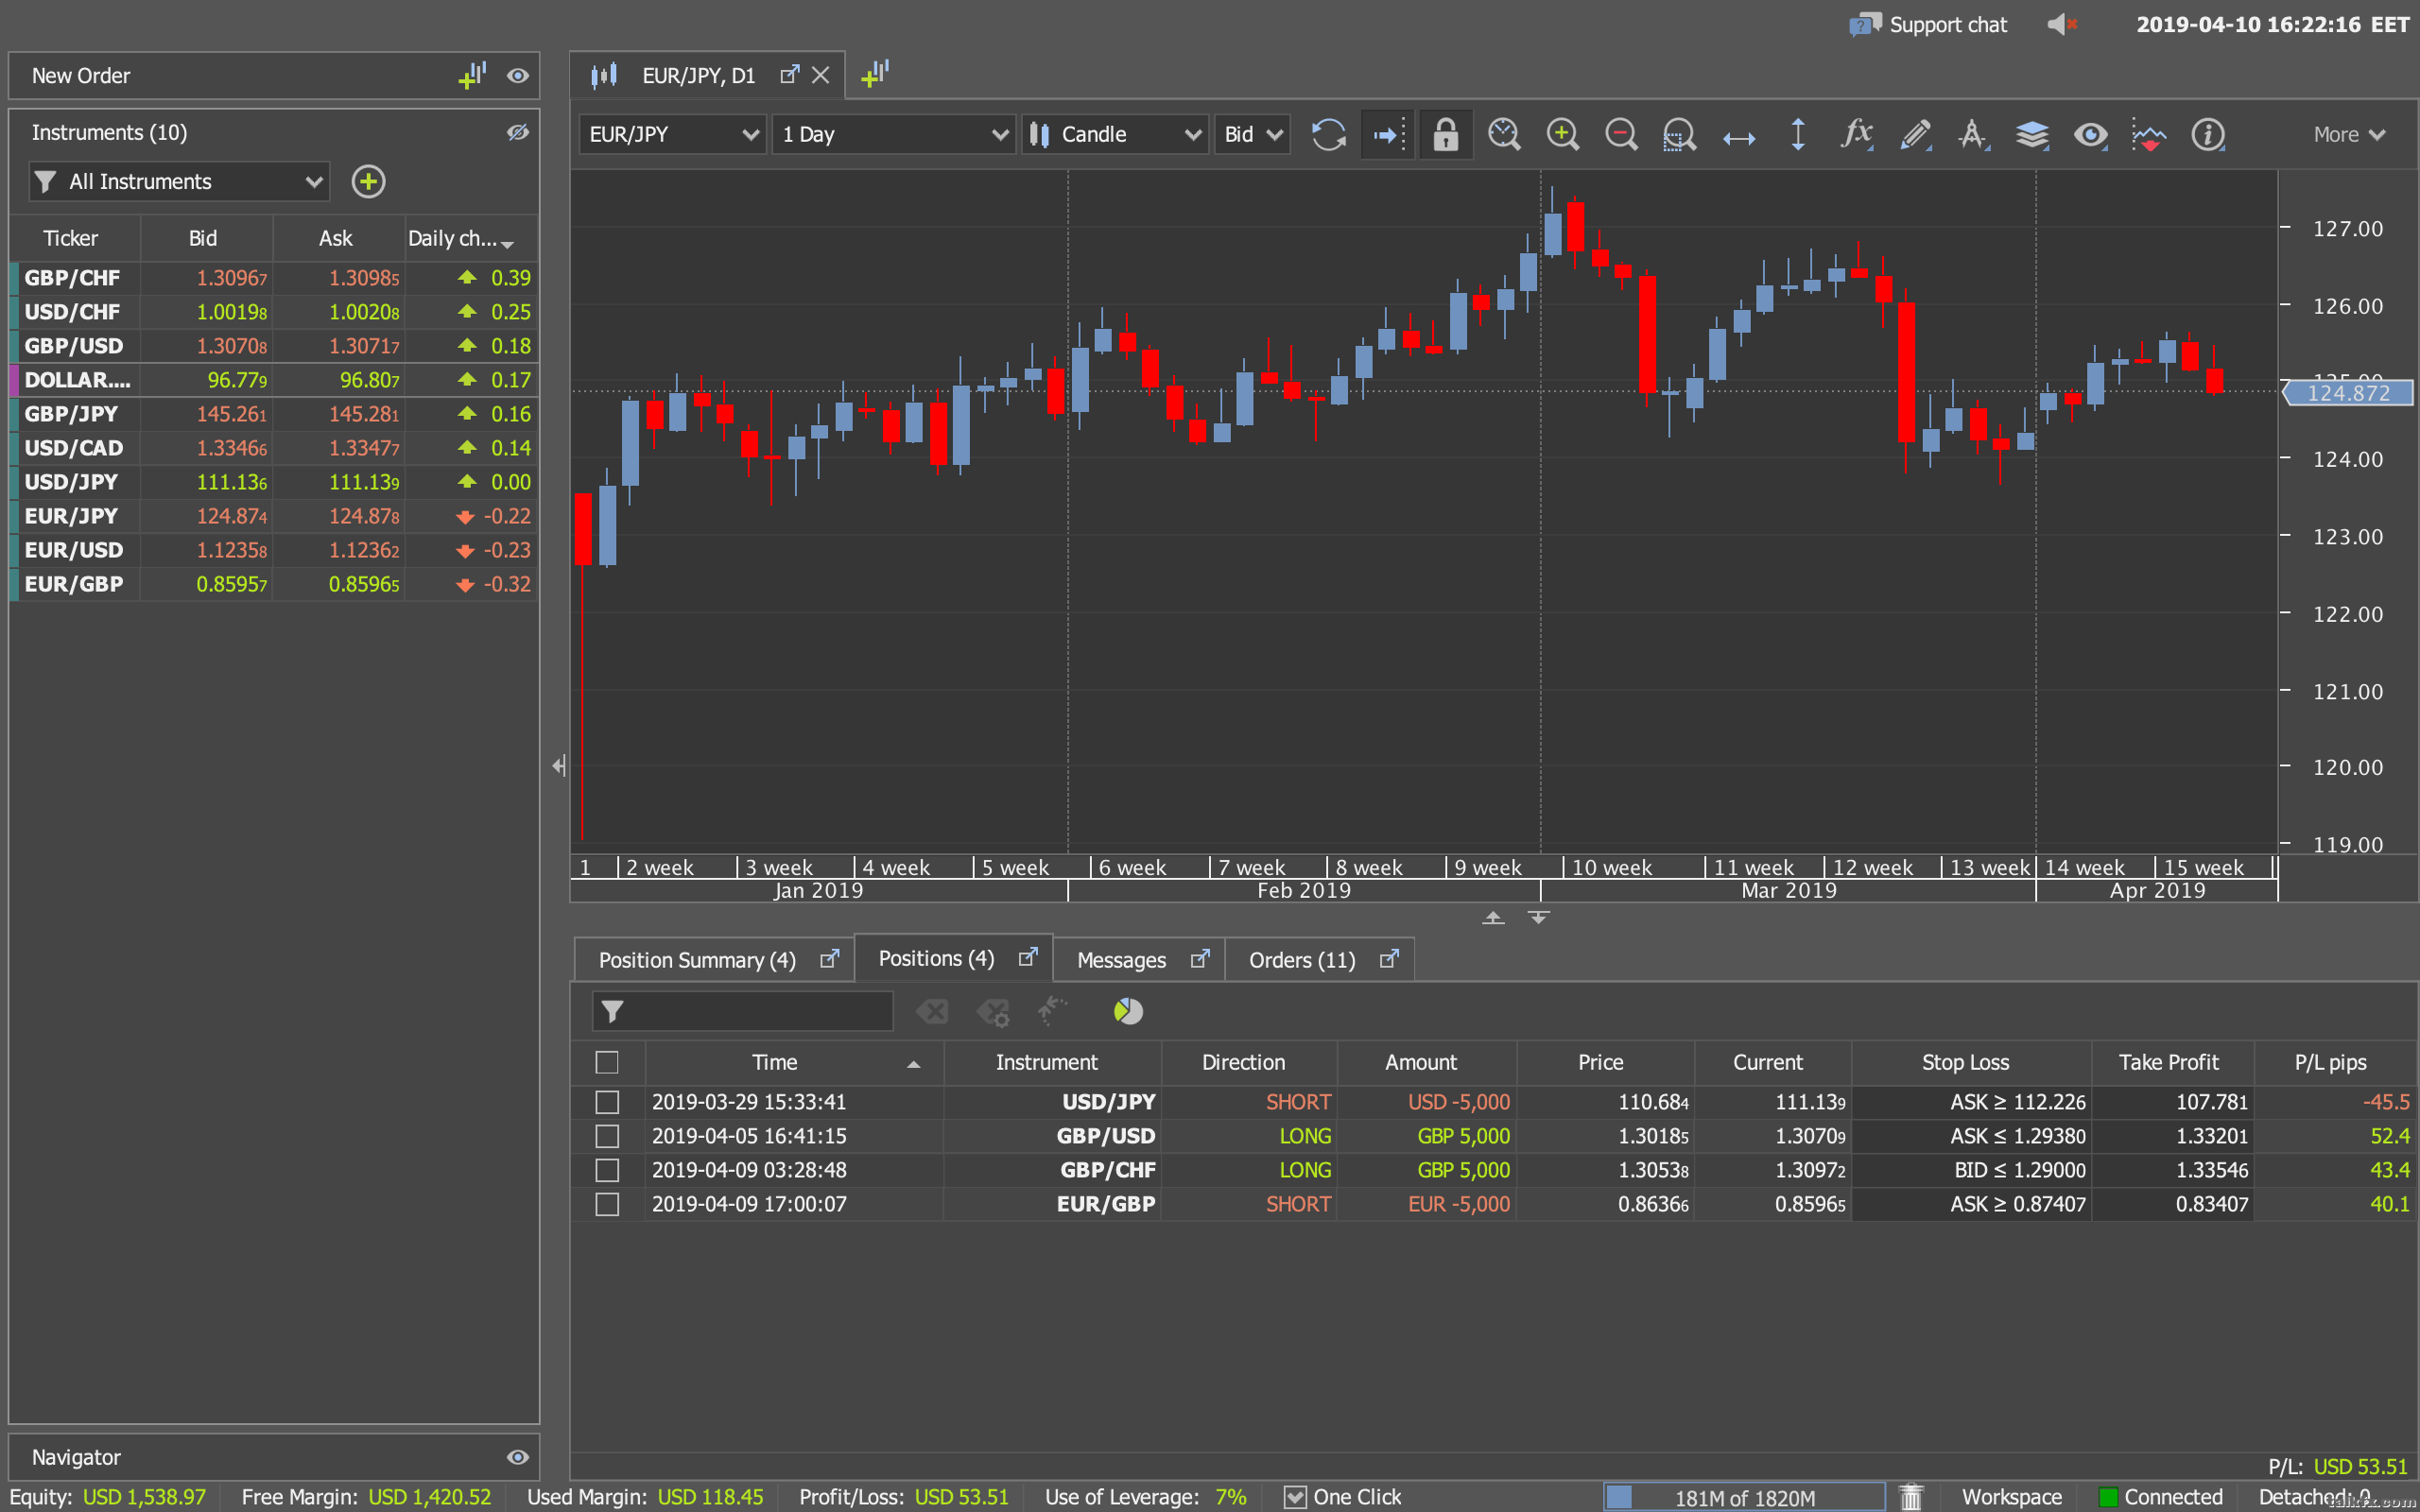The image size is (2420, 1512).
Task: Open the time-period zoom clock icon
Action: click(1504, 134)
